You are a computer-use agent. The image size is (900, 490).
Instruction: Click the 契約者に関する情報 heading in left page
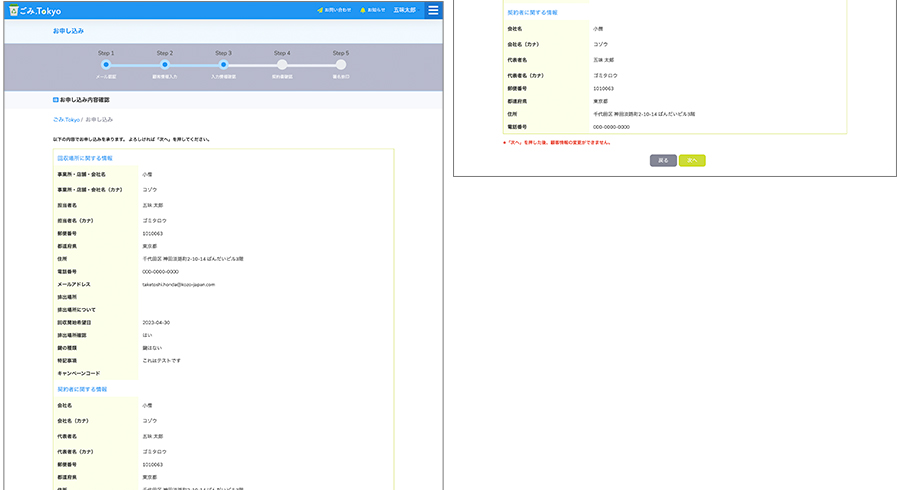point(82,389)
